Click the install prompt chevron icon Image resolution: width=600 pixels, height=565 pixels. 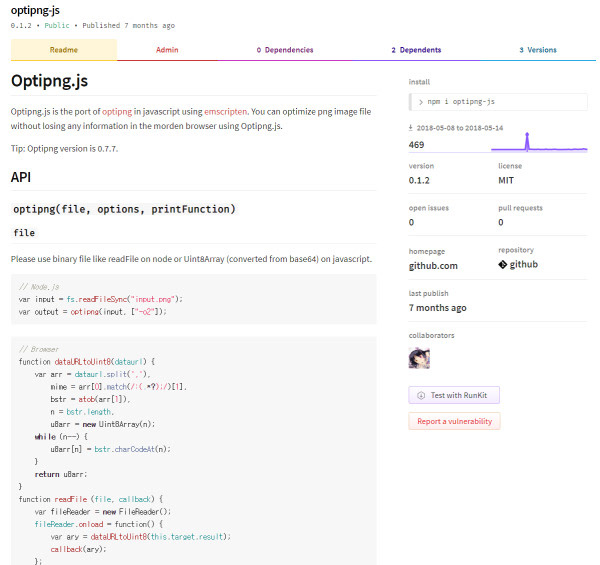[421, 102]
